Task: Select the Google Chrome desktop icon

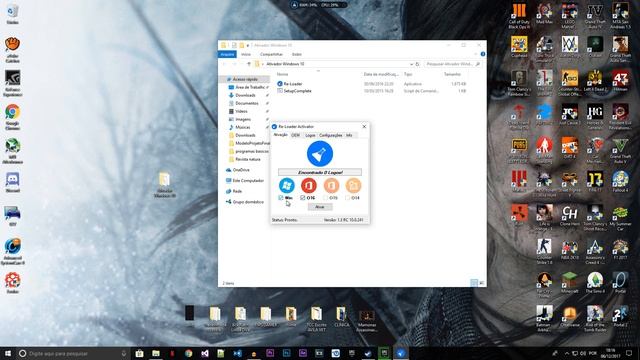Action: pyautogui.click(x=12, y=117)
